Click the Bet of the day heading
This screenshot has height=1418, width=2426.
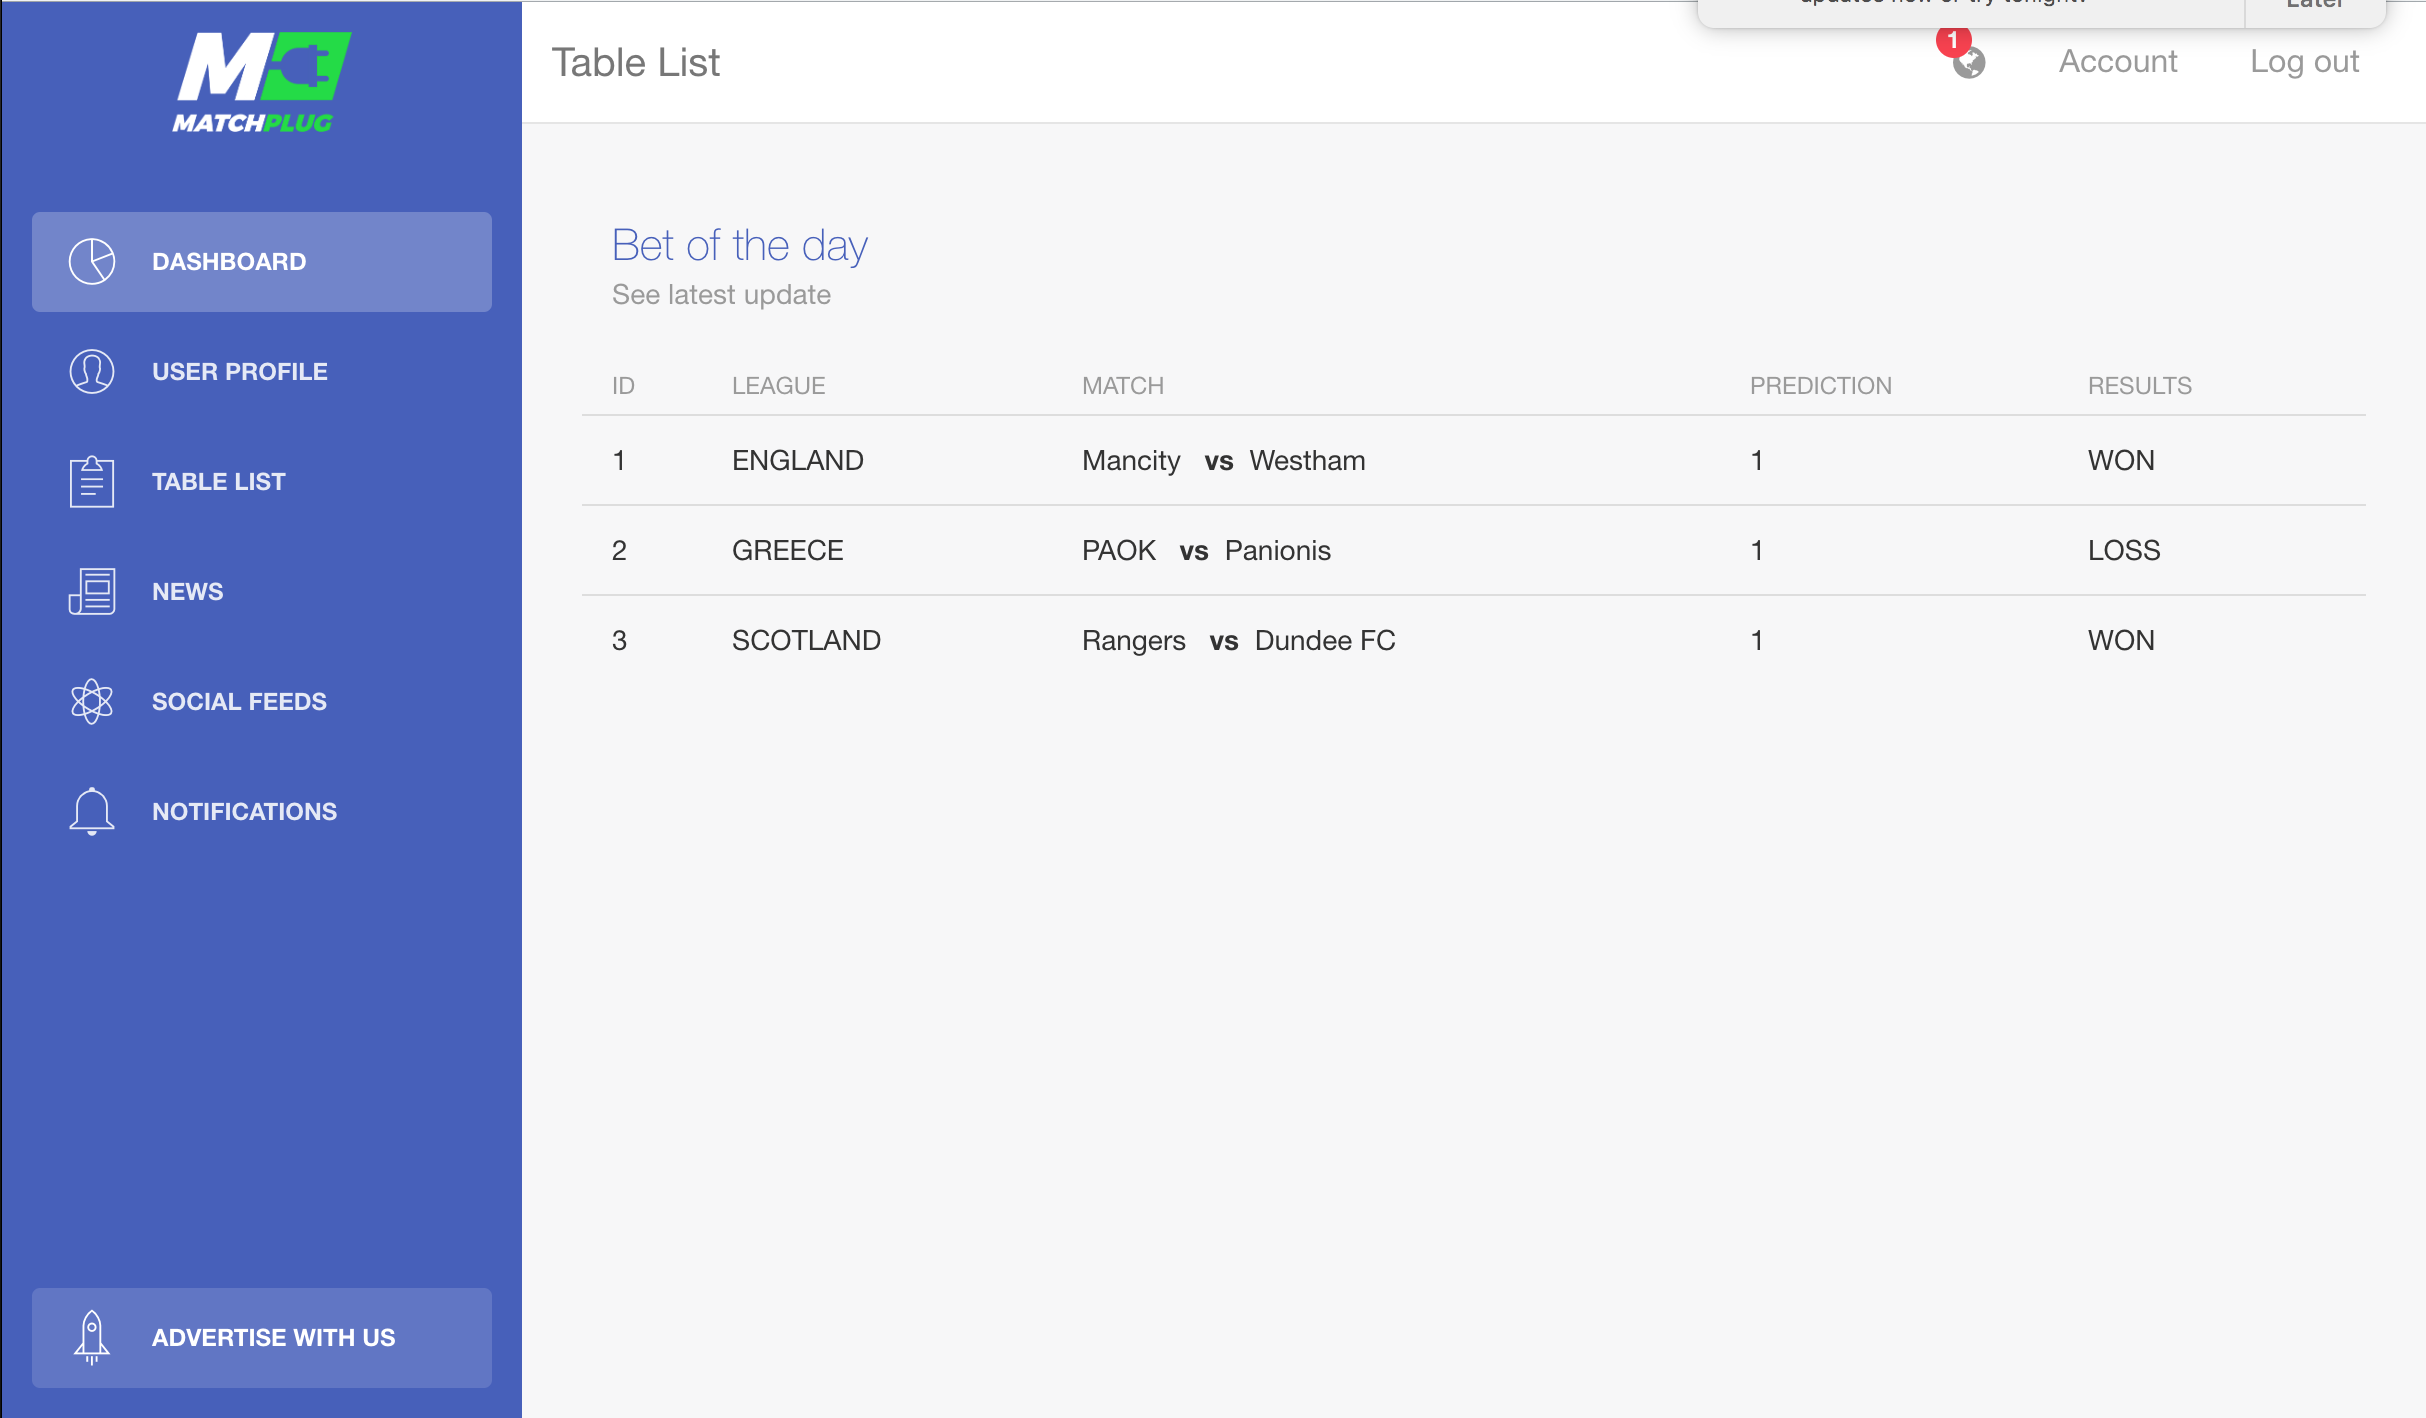[740, 246]
